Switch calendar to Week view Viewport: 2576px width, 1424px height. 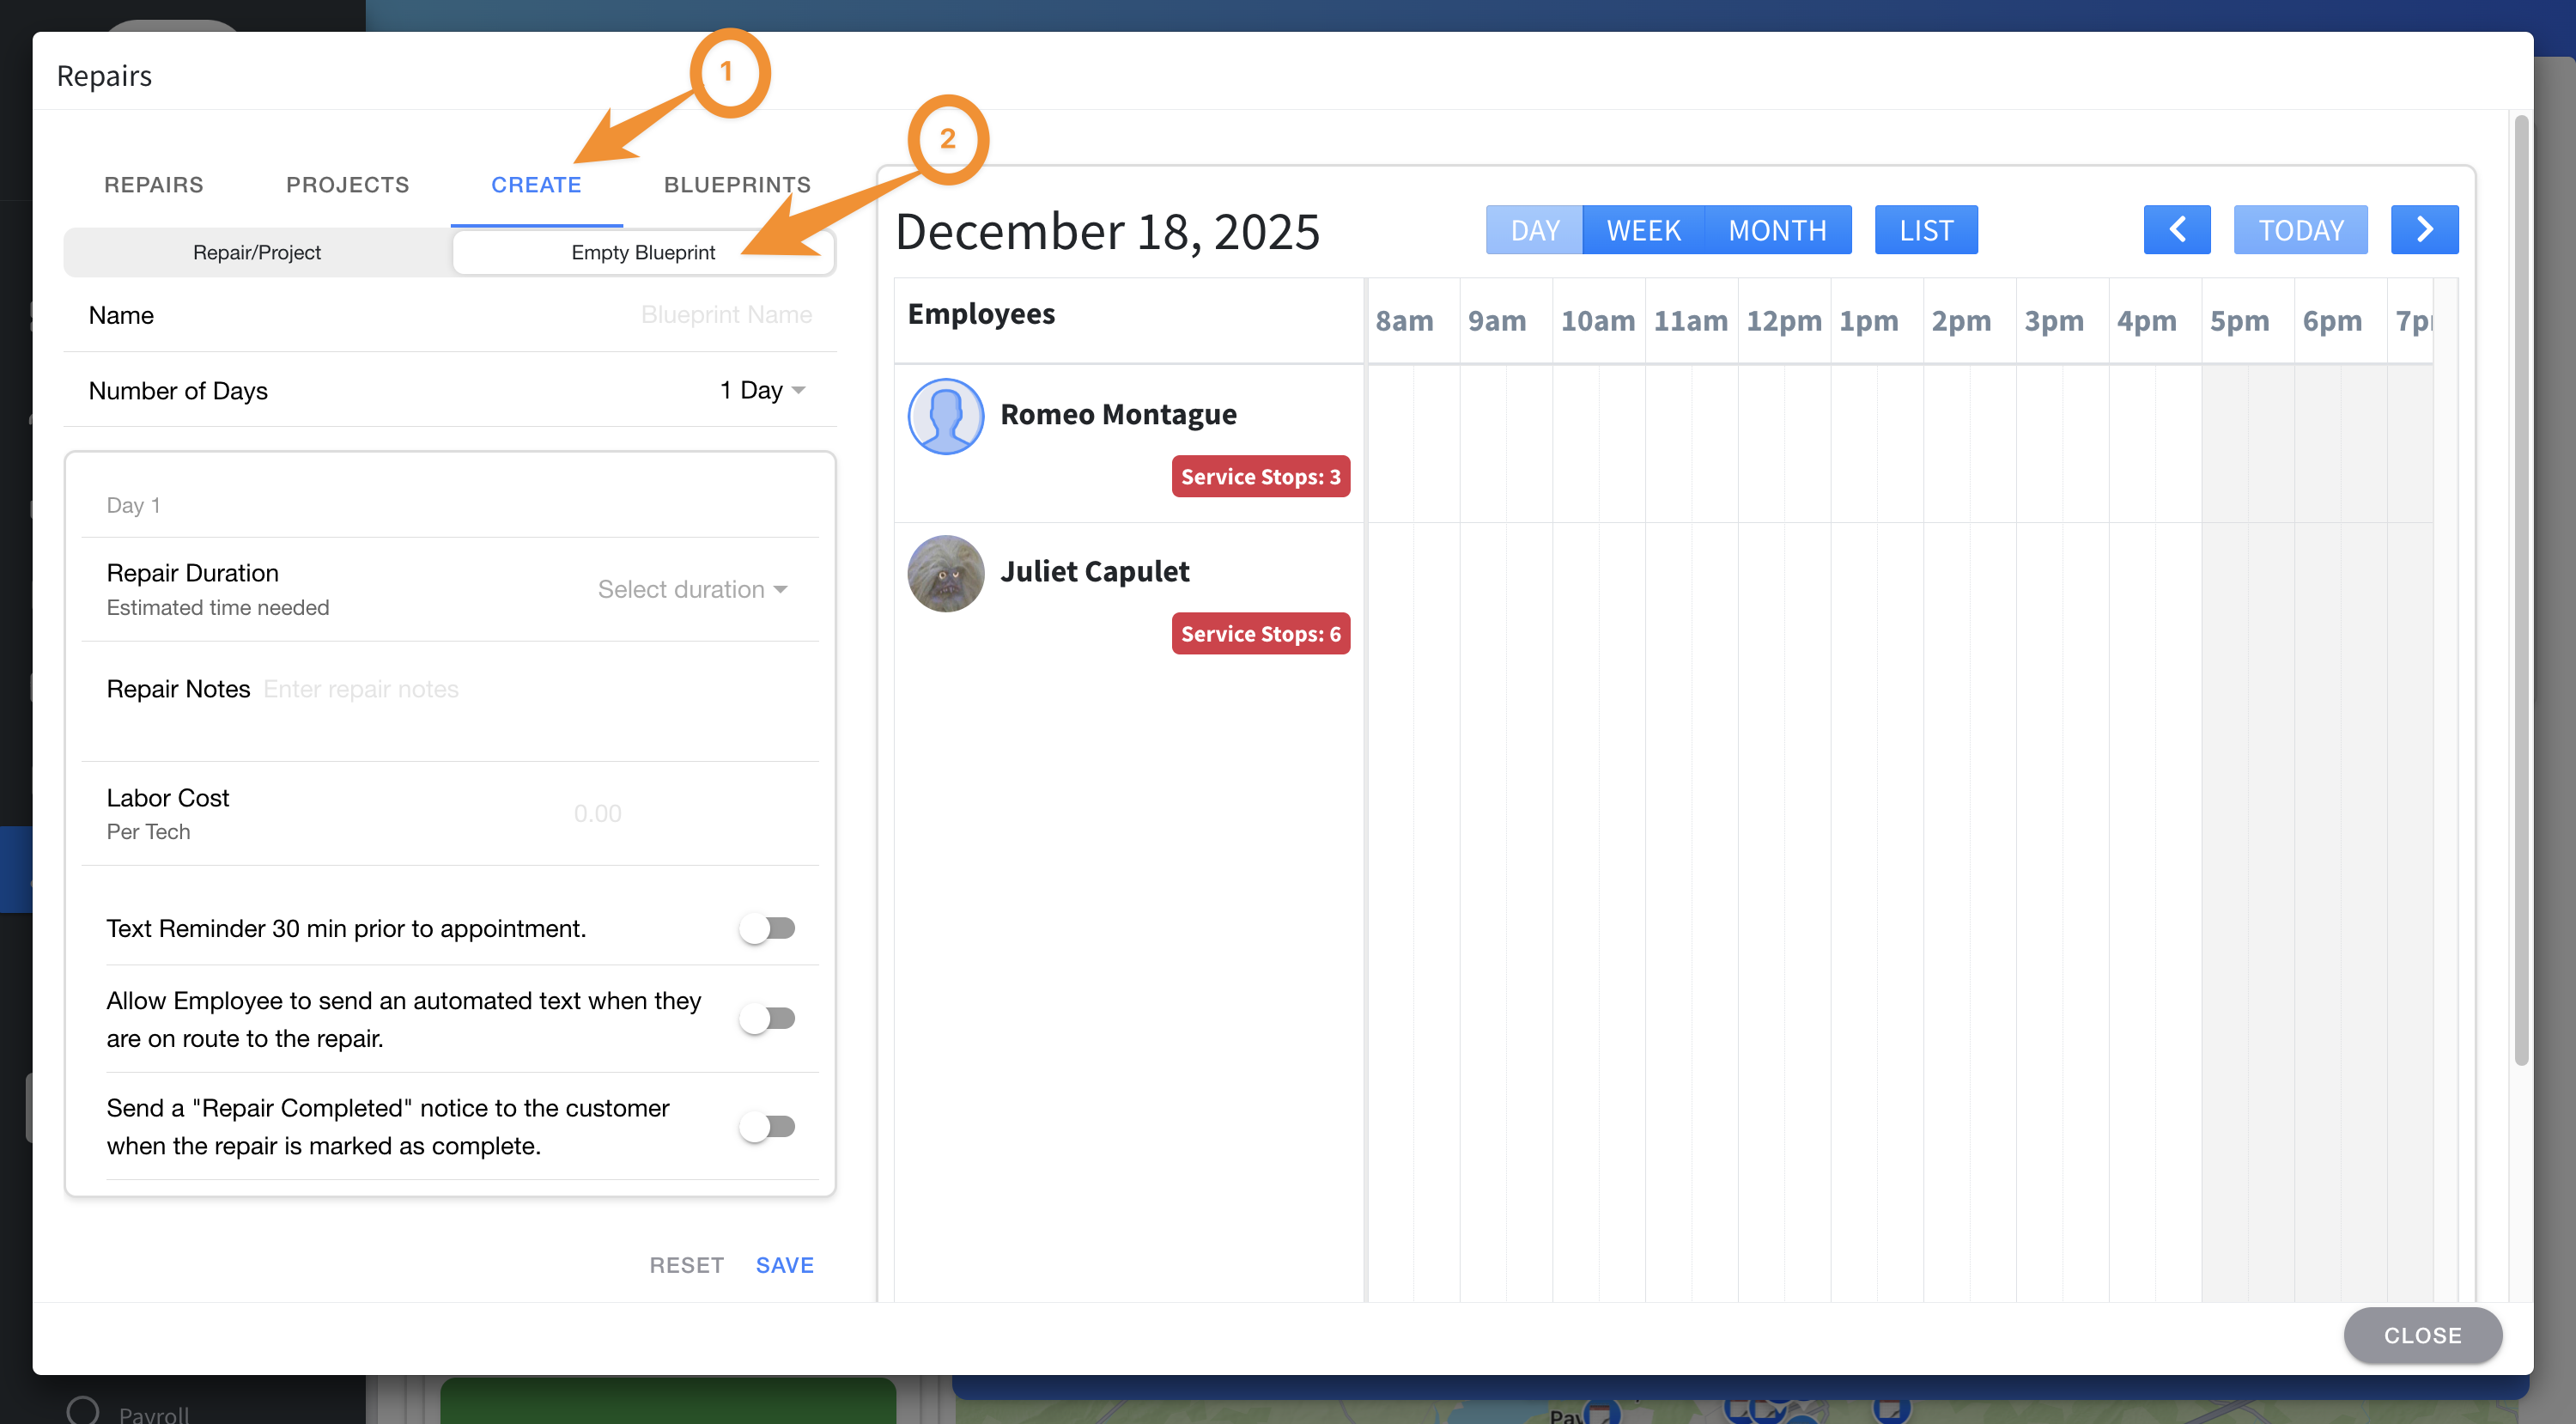pos(1642,230)
